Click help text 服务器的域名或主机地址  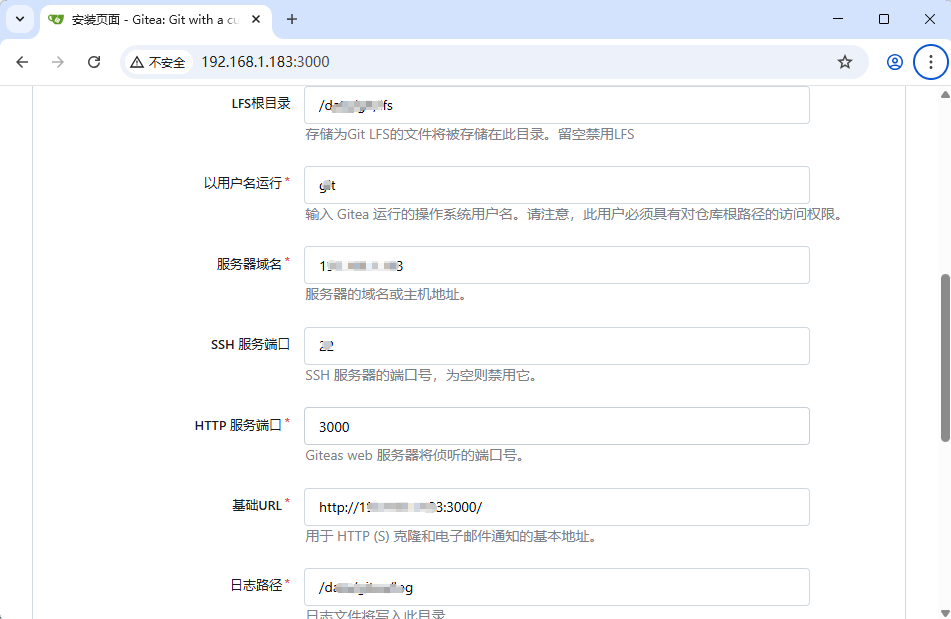386,295
